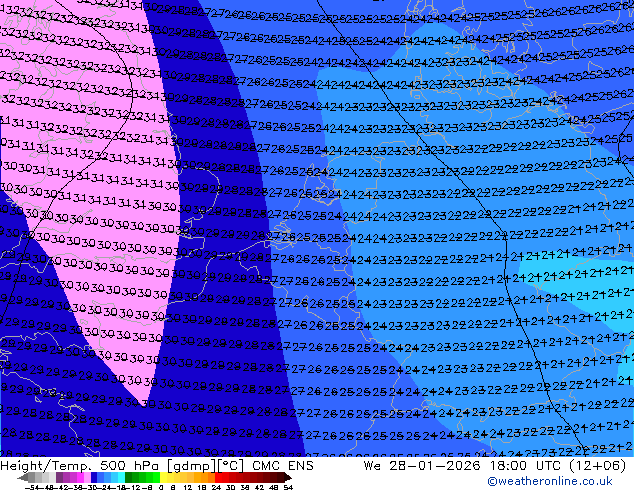
Task: Click the date "We 28-01-2026"
Action: pos(422,466)
